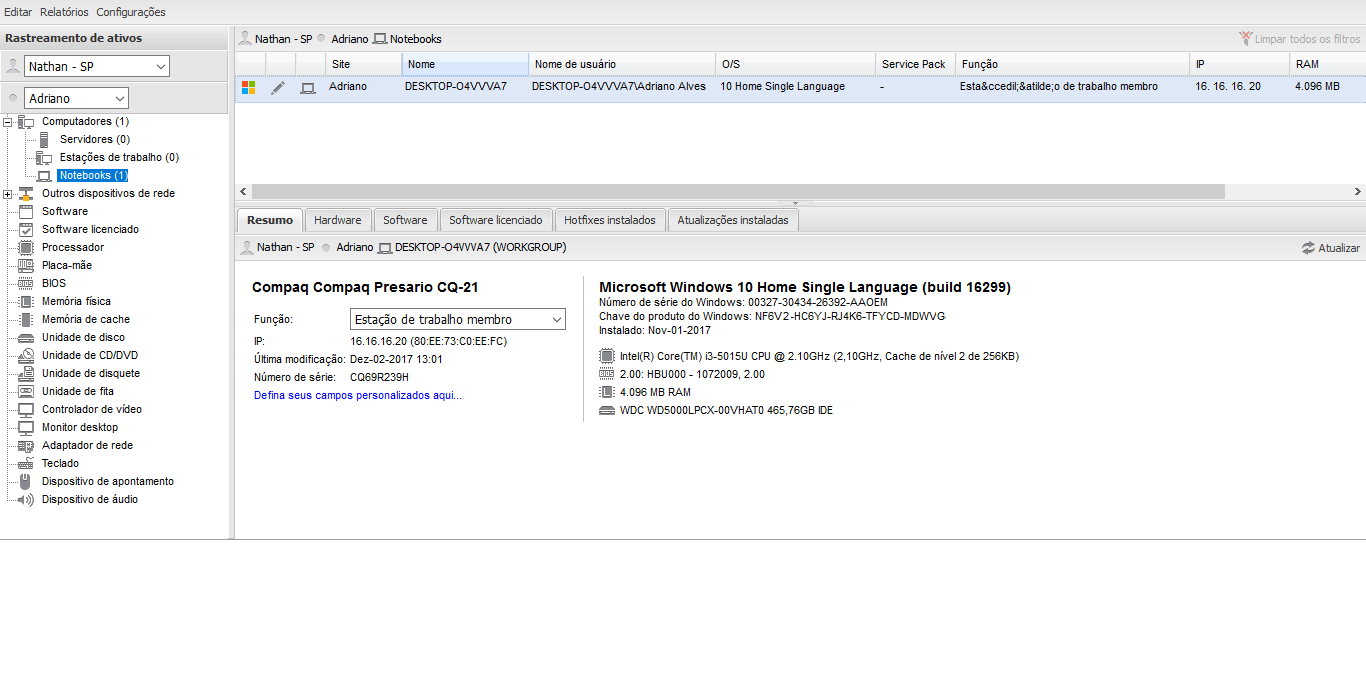The width and height of the screenshot is (1366, 690).
Task: Click the Unidade de fita tape icon
Action: pos(26,391)
